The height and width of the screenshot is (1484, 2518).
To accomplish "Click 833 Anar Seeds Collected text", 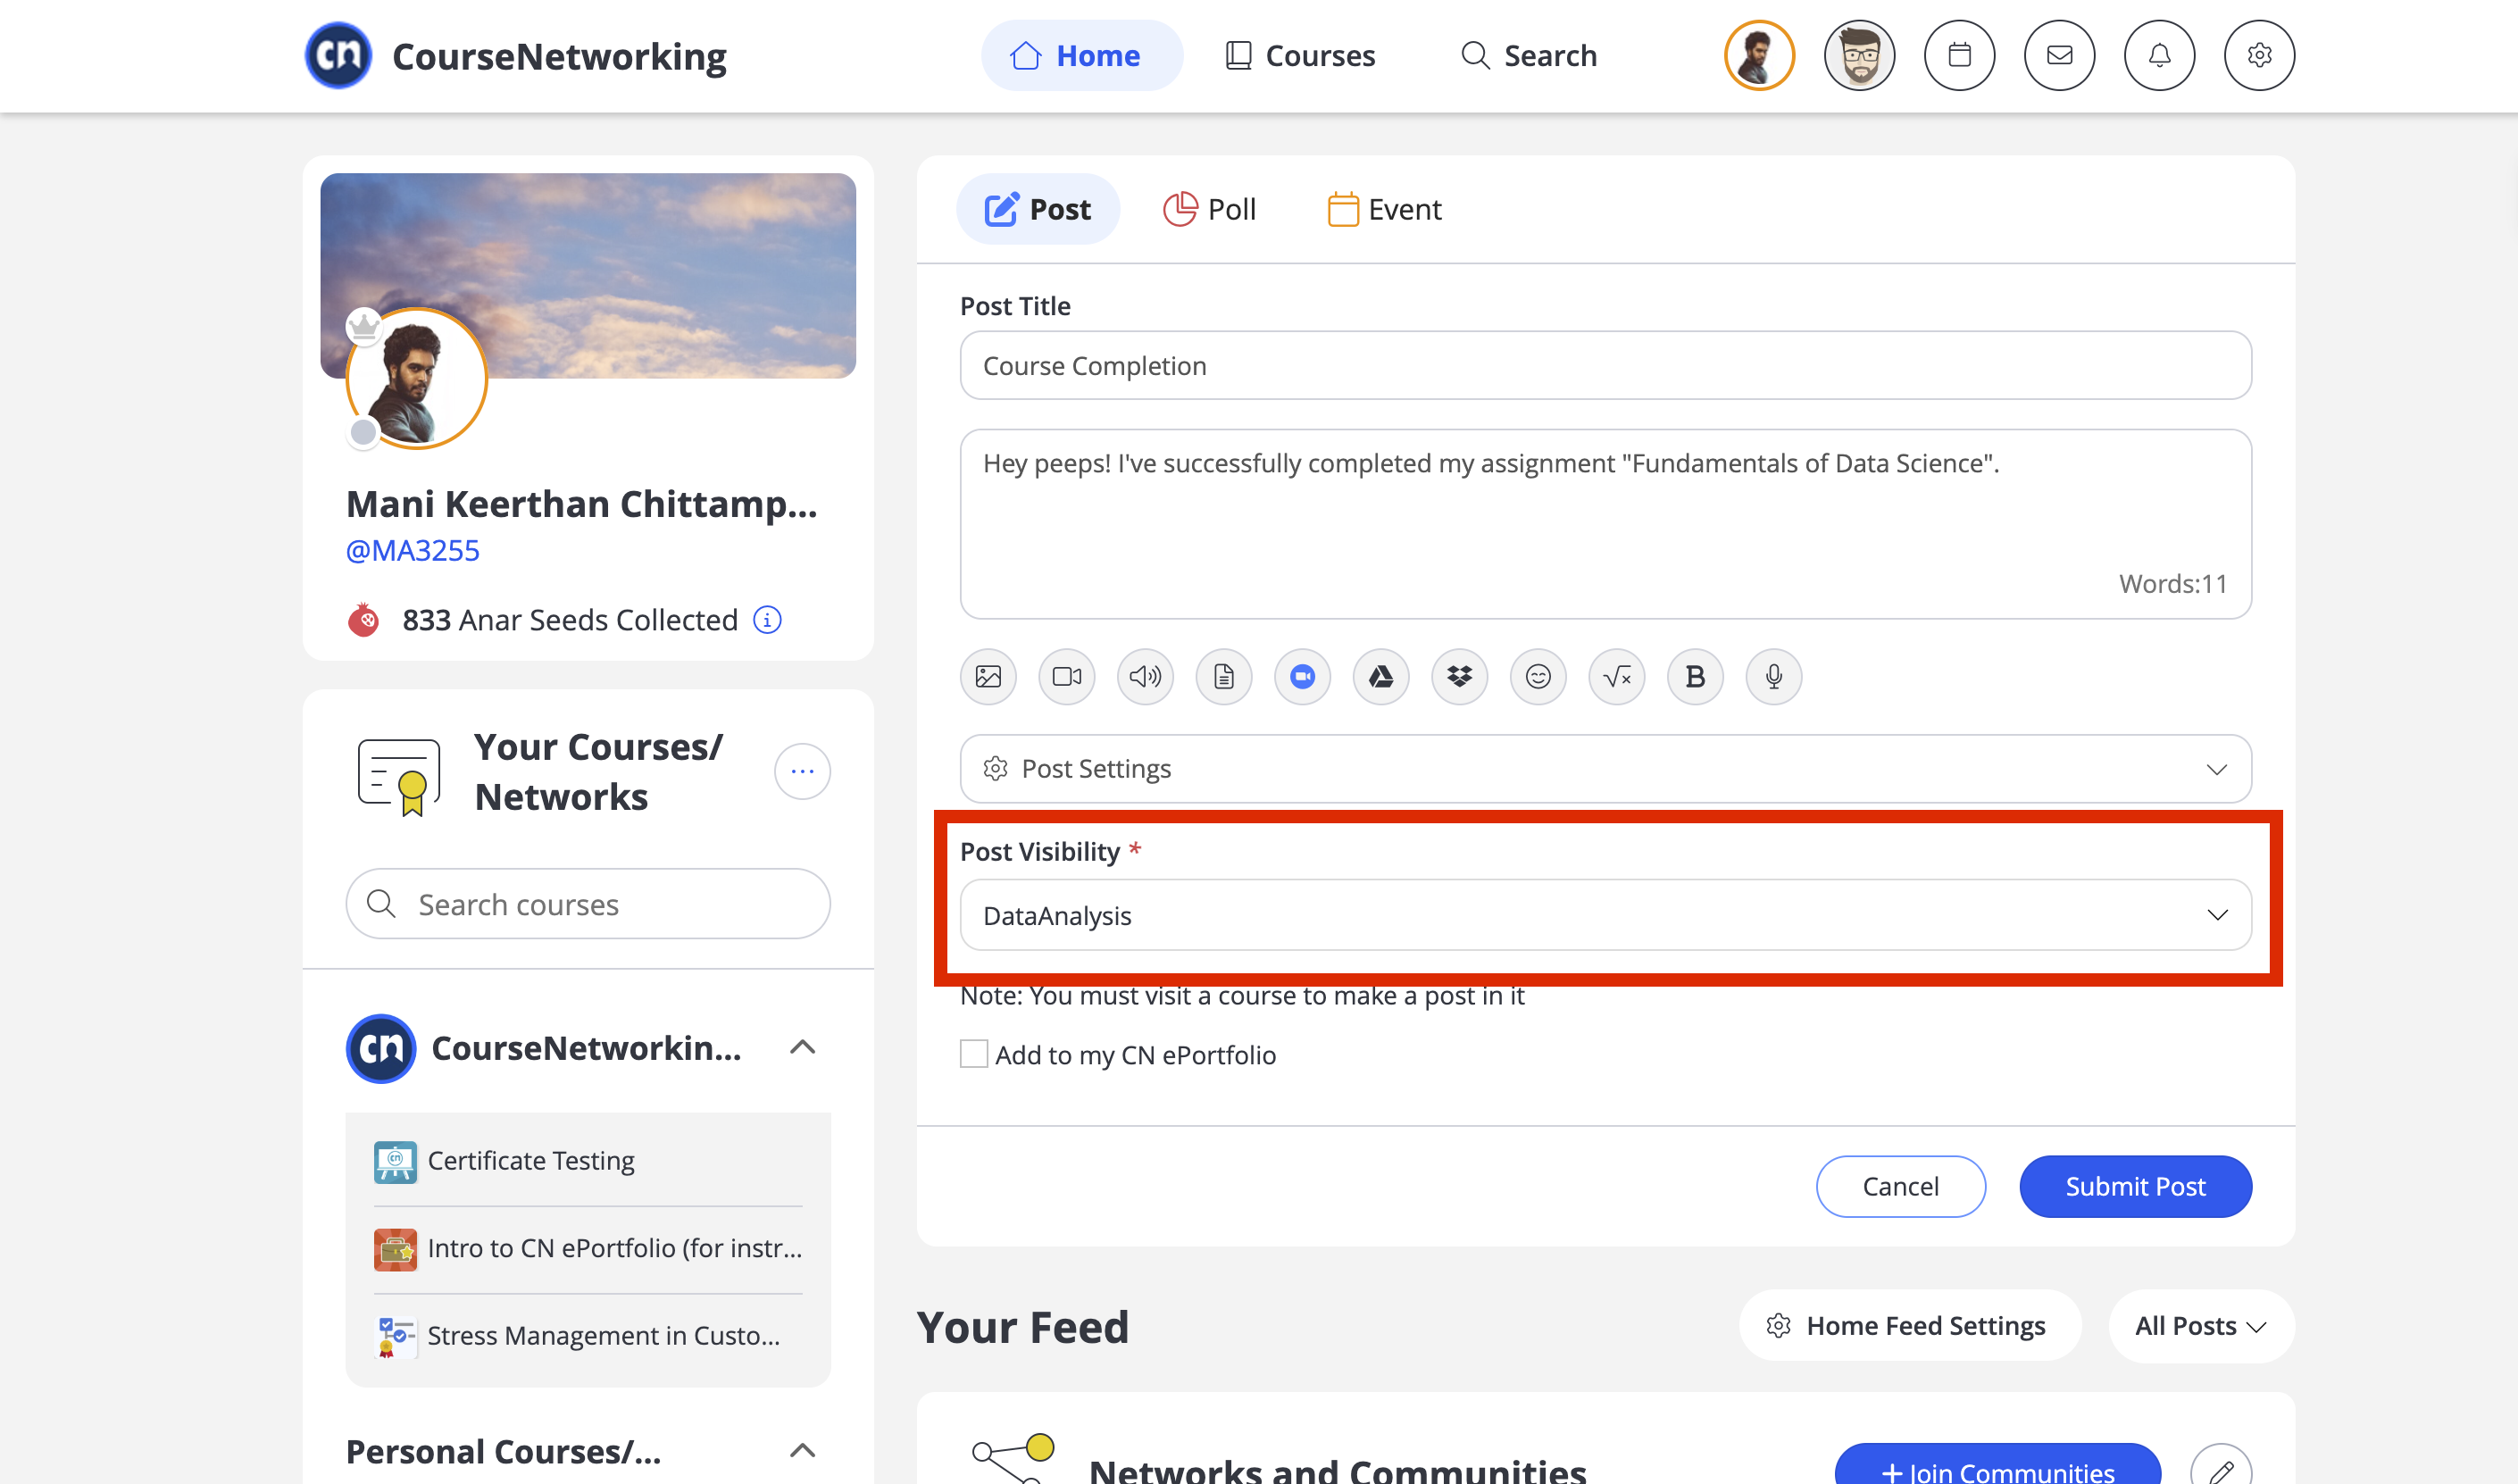I will tap(570, 620).
